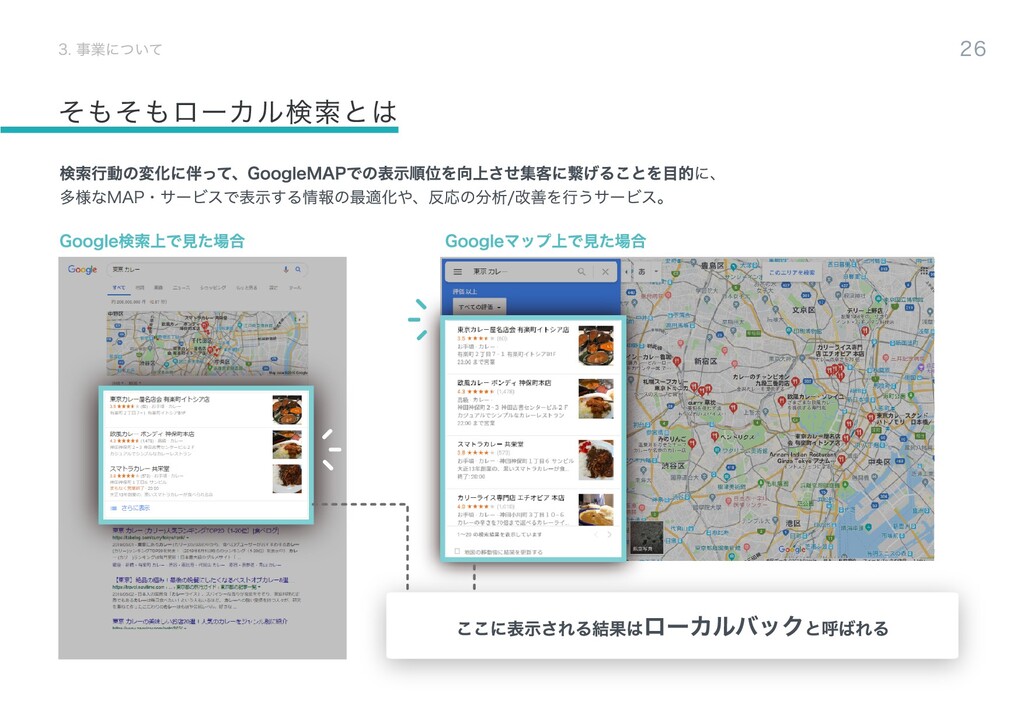Go to the previous results page arrow
1024x708 pixels.
coord(596,534)
